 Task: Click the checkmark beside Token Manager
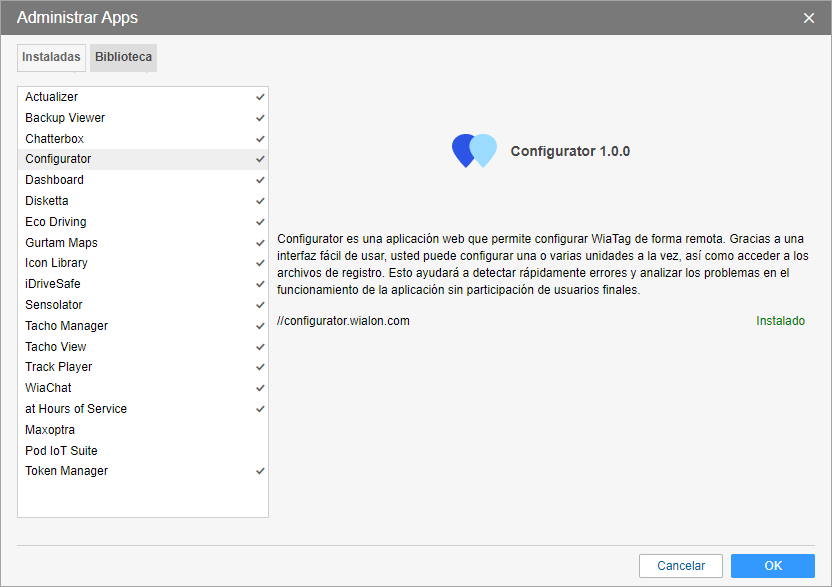point(260,471)
